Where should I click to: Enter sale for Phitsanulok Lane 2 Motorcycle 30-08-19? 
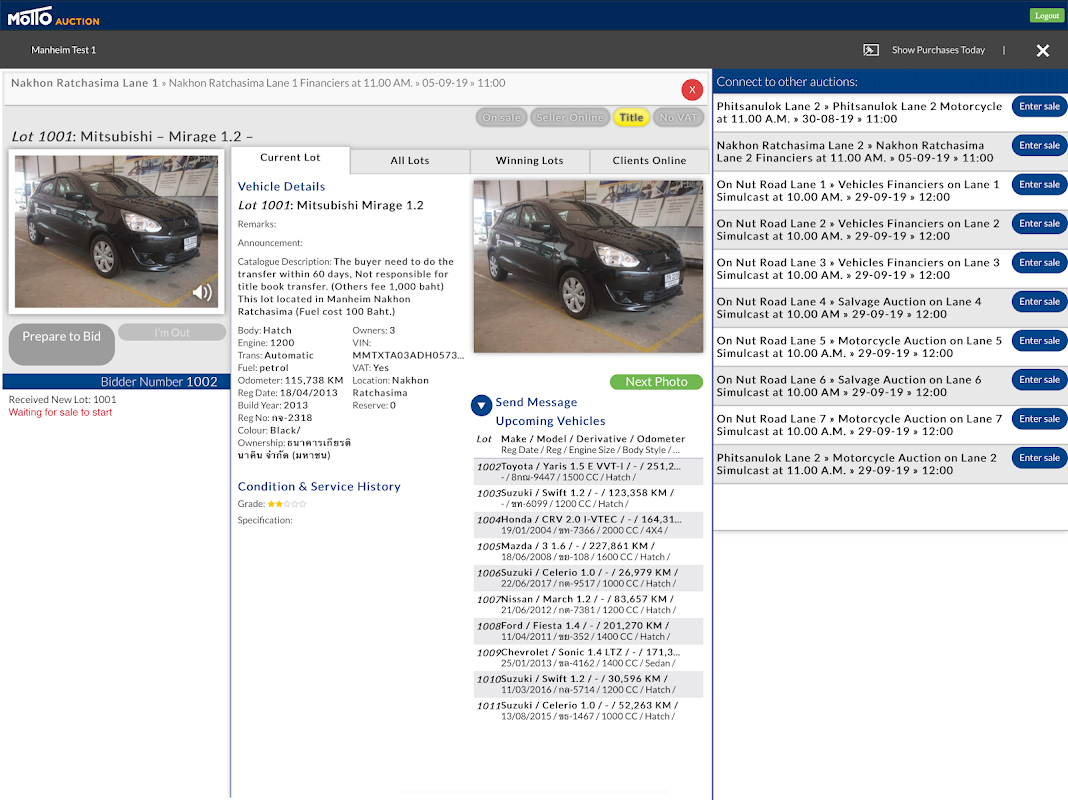point(1039,106)
